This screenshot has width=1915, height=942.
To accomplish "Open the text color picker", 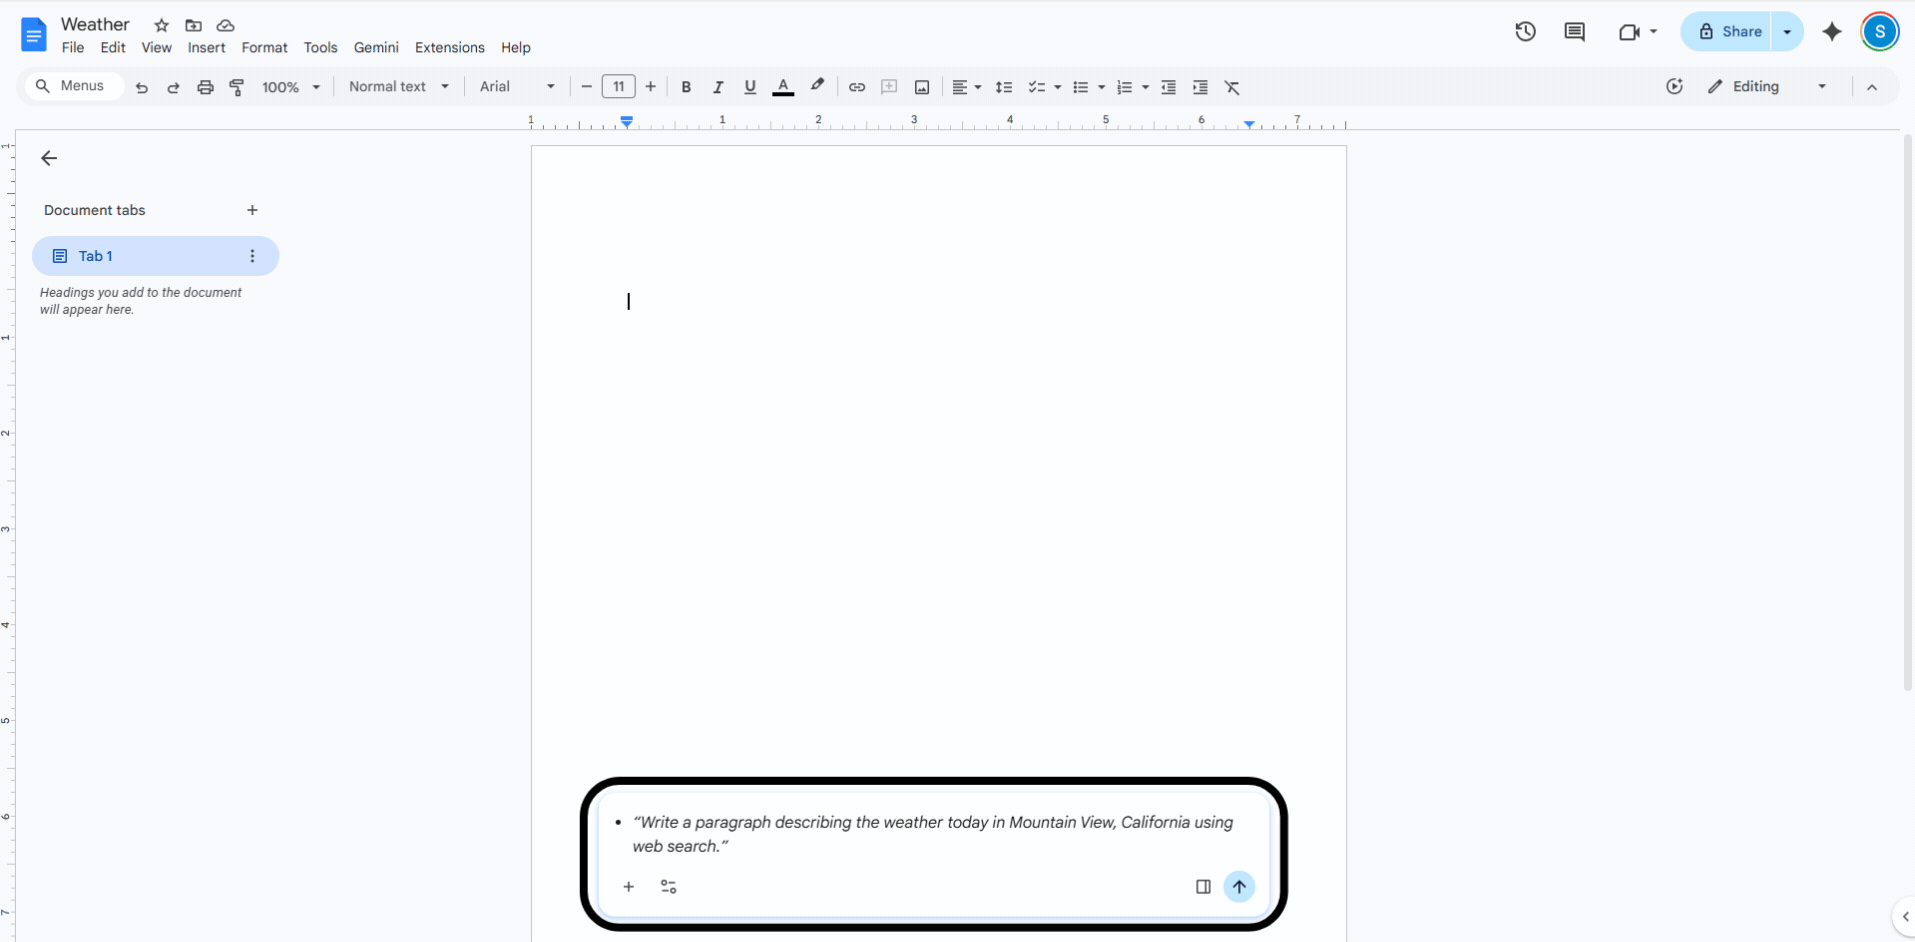I will pos(783,87).
